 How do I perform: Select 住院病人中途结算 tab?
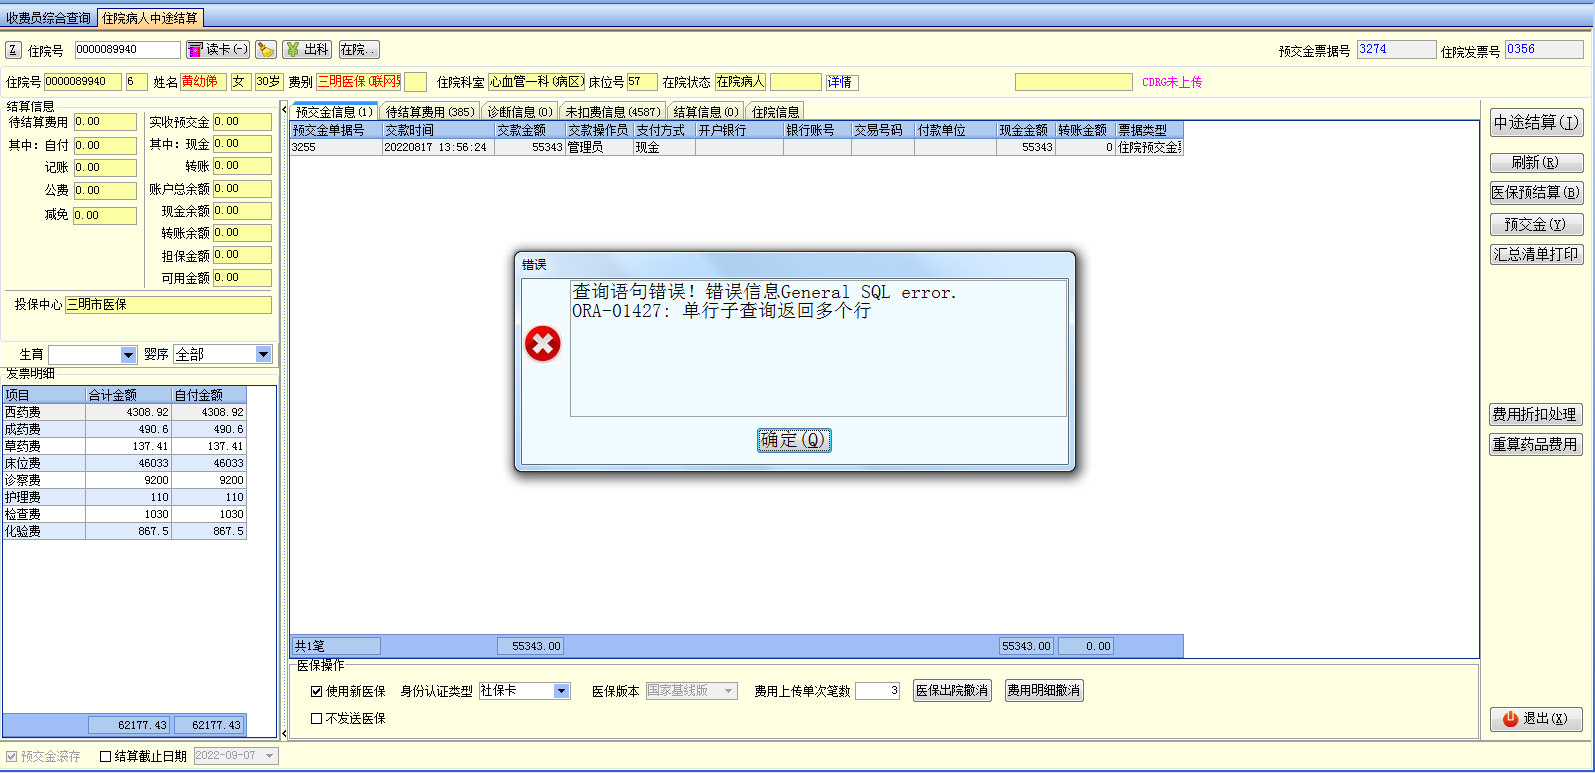[150, 18]
